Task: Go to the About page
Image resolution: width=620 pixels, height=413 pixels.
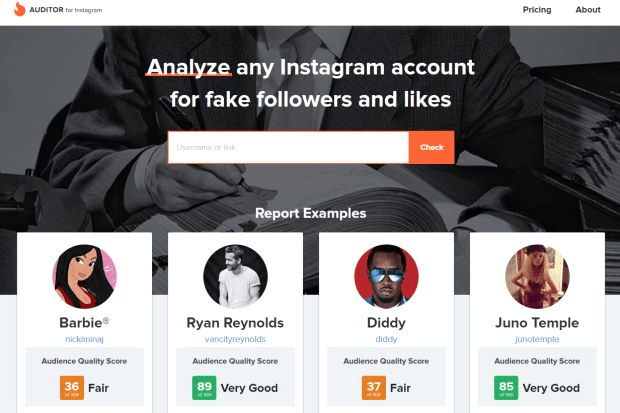Action: coord(588,10)
